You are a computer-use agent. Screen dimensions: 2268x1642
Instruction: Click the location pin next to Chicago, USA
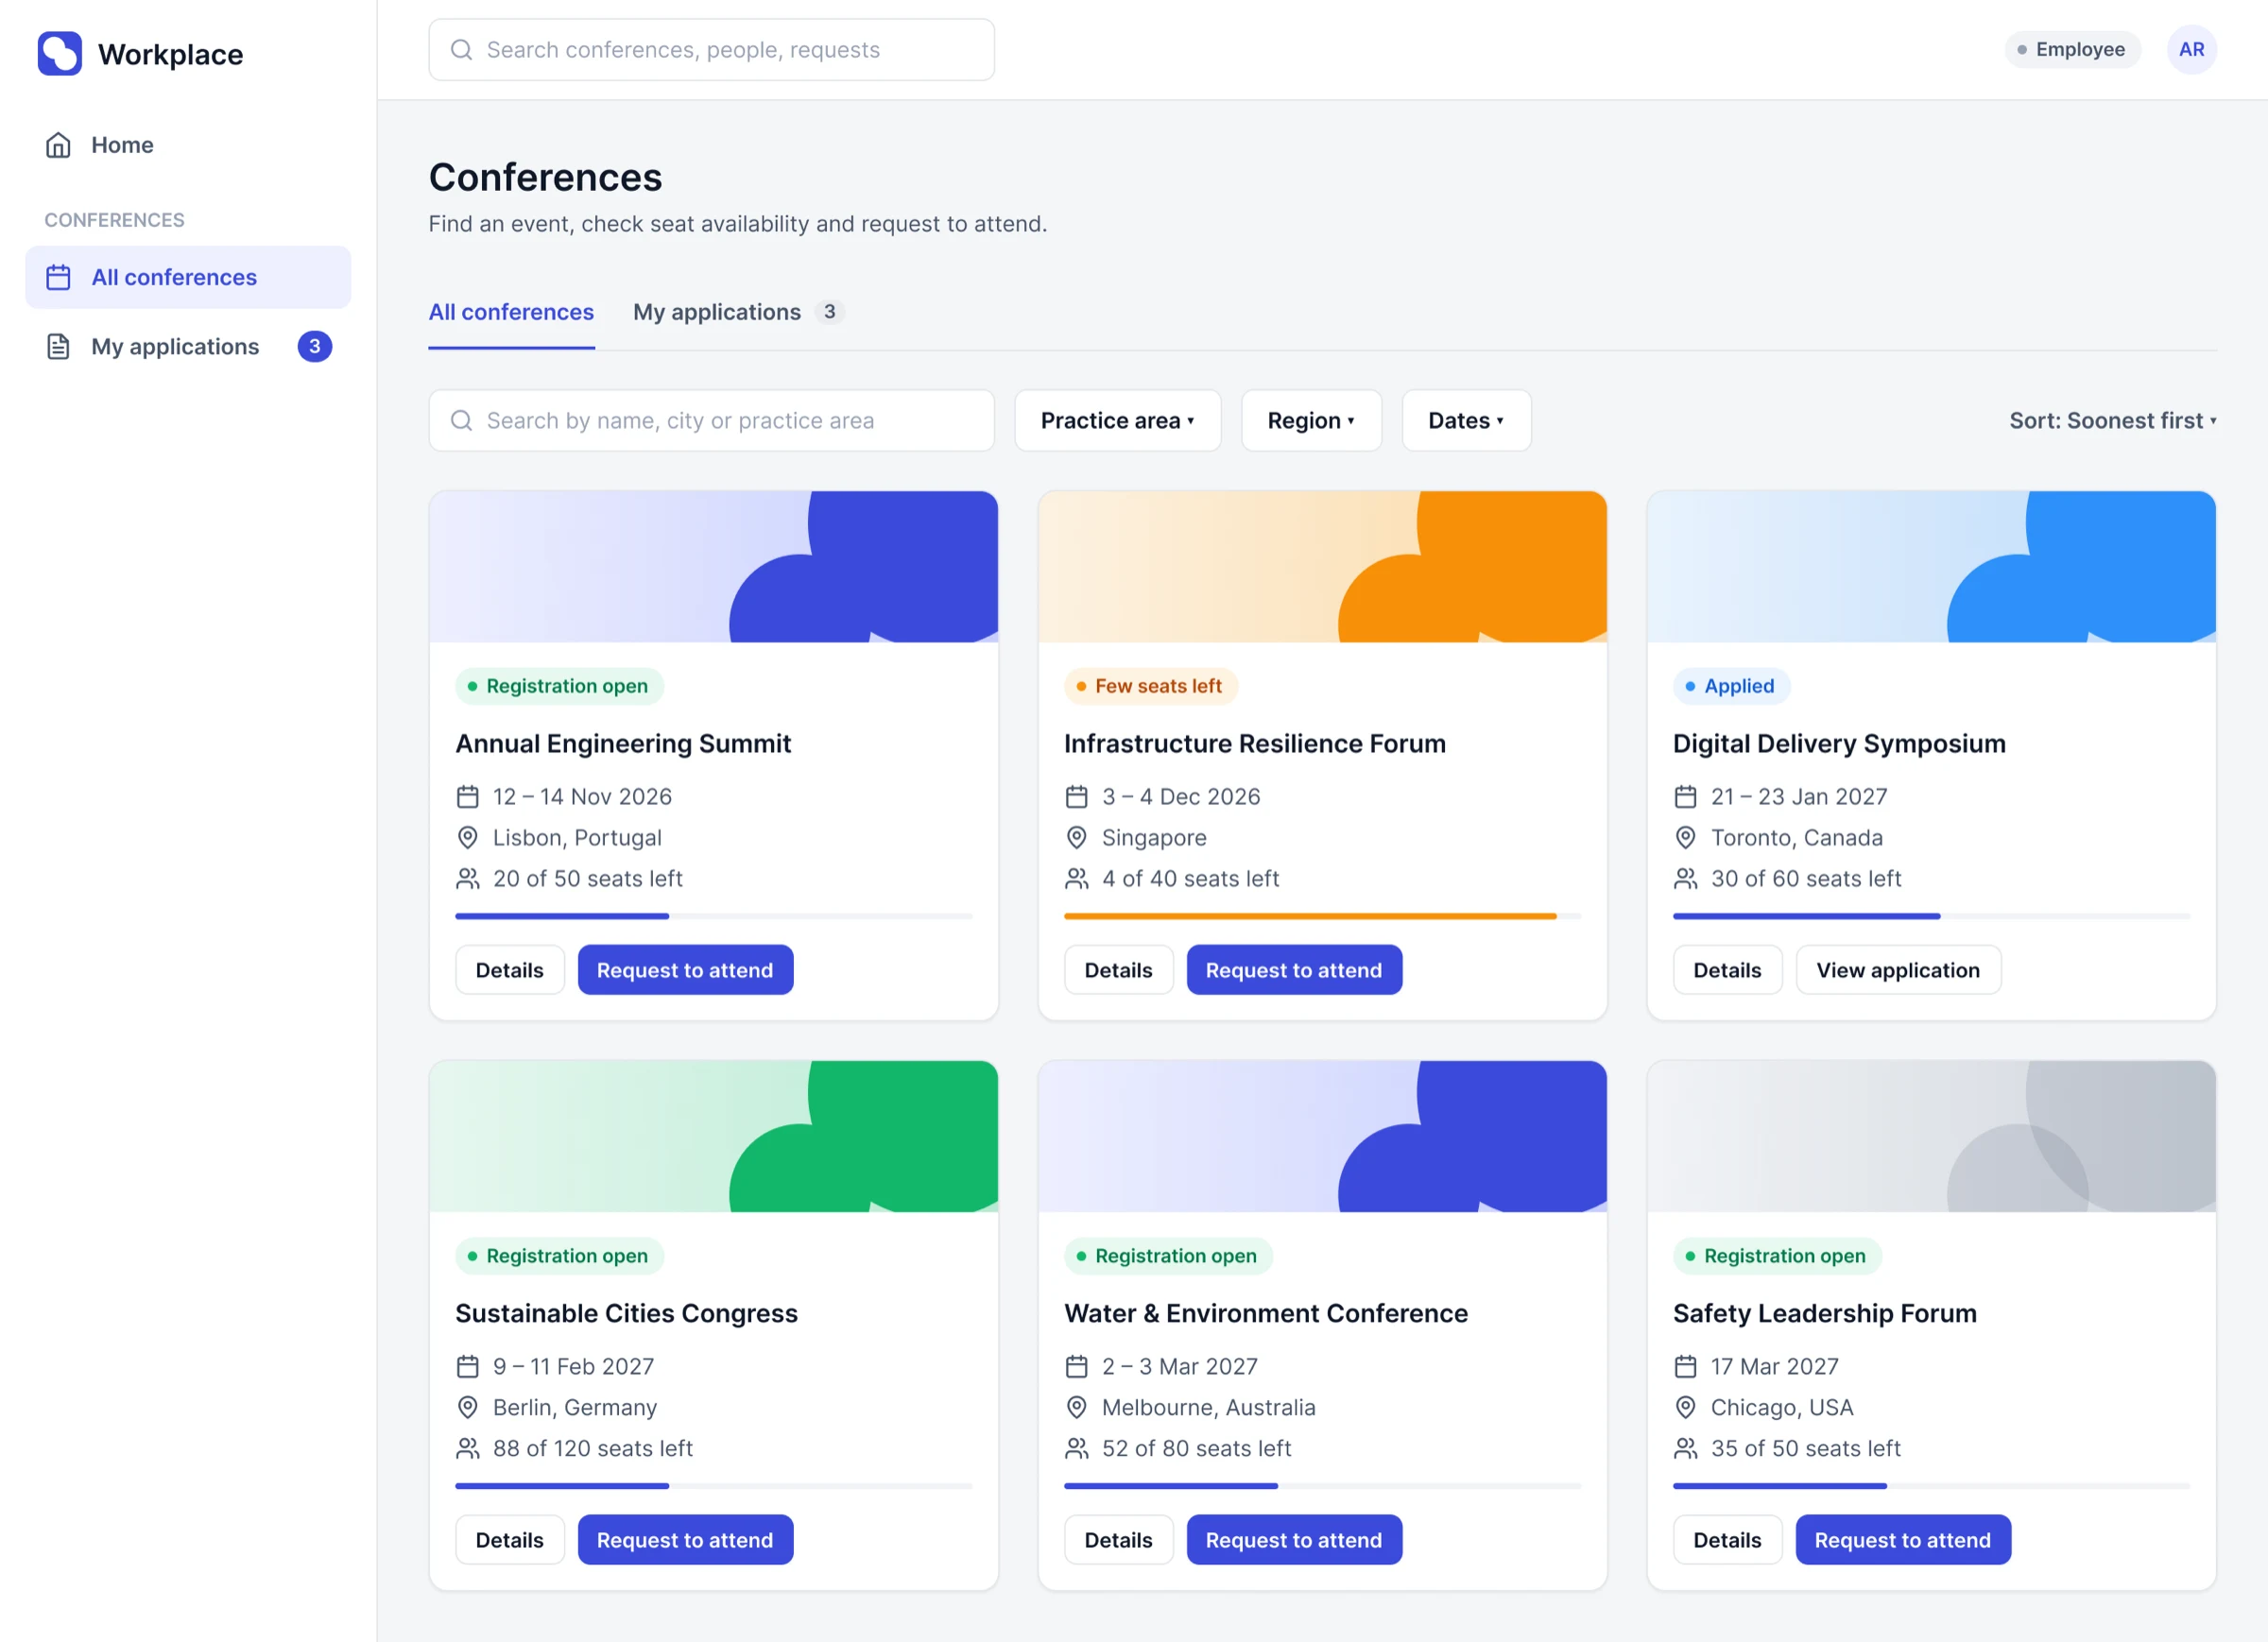[1685, 1407]
